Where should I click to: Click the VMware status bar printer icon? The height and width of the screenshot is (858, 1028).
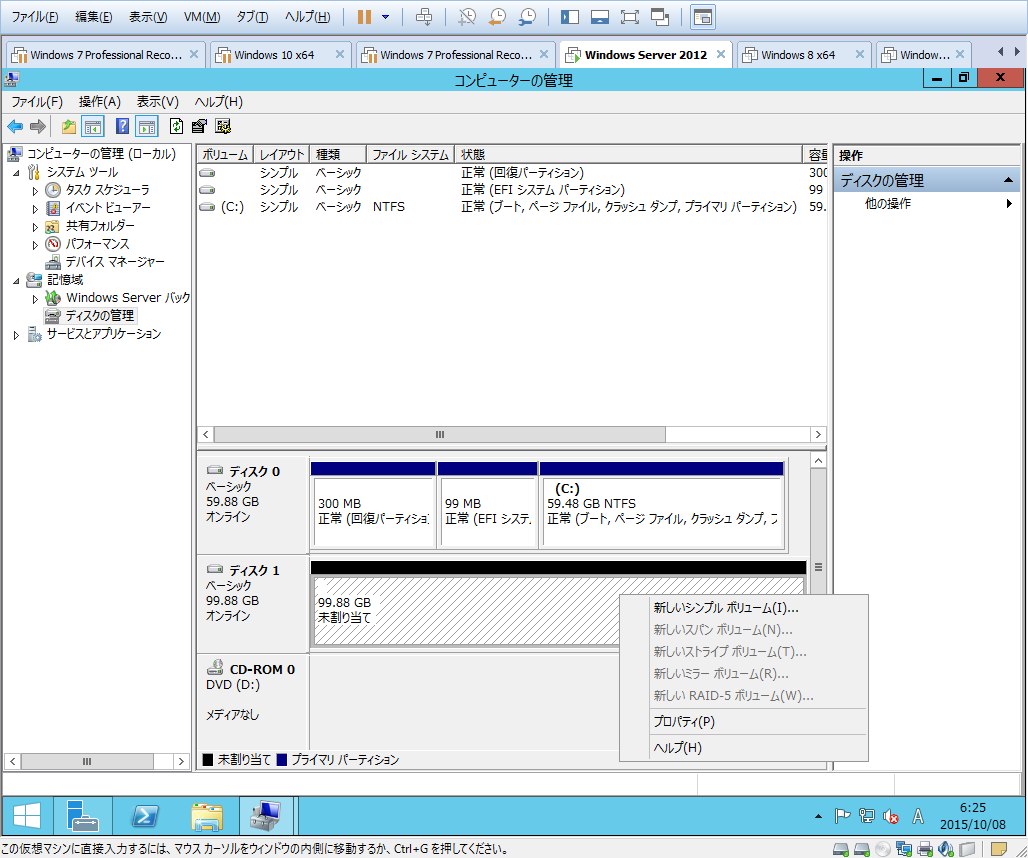[x=925, y=849]
